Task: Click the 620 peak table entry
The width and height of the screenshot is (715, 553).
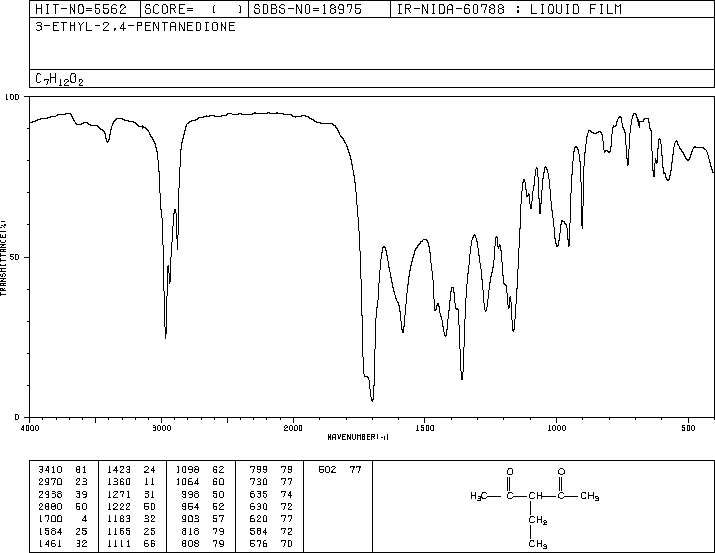Action: point(271,519)
